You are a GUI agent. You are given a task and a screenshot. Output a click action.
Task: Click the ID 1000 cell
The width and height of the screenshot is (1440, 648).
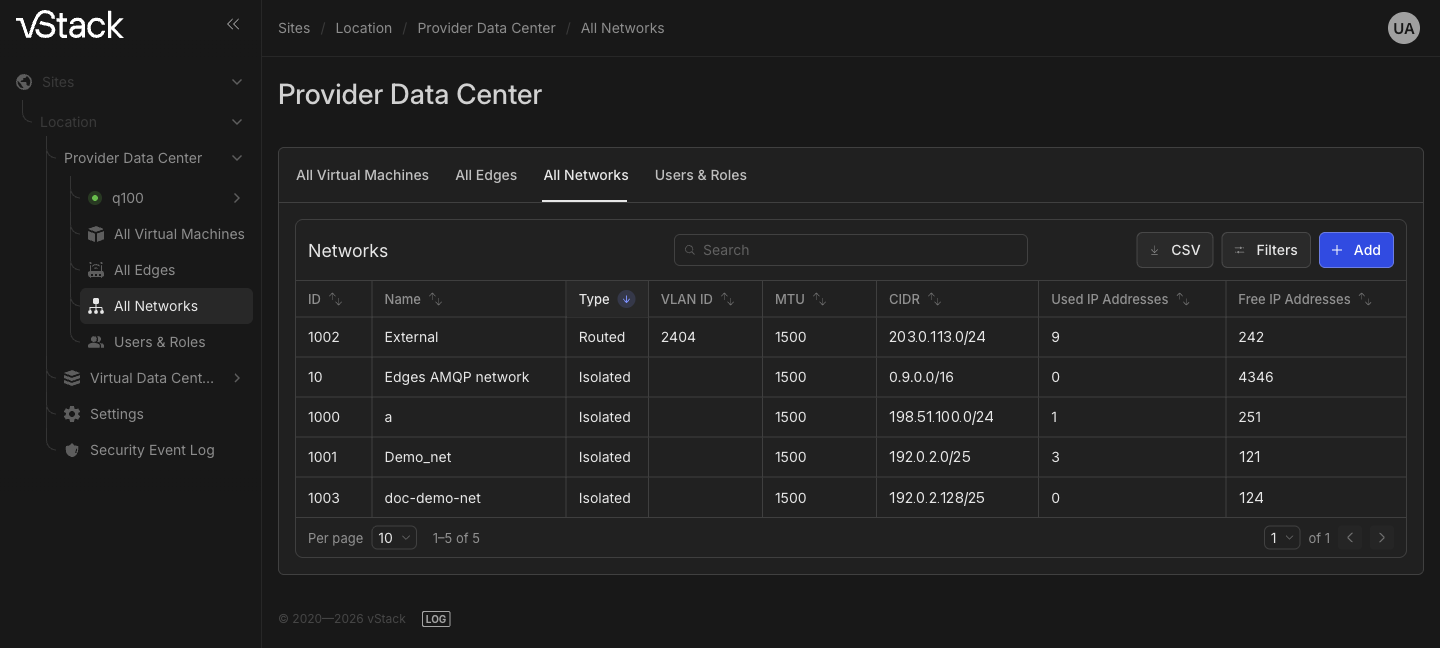tap(324, 417)
